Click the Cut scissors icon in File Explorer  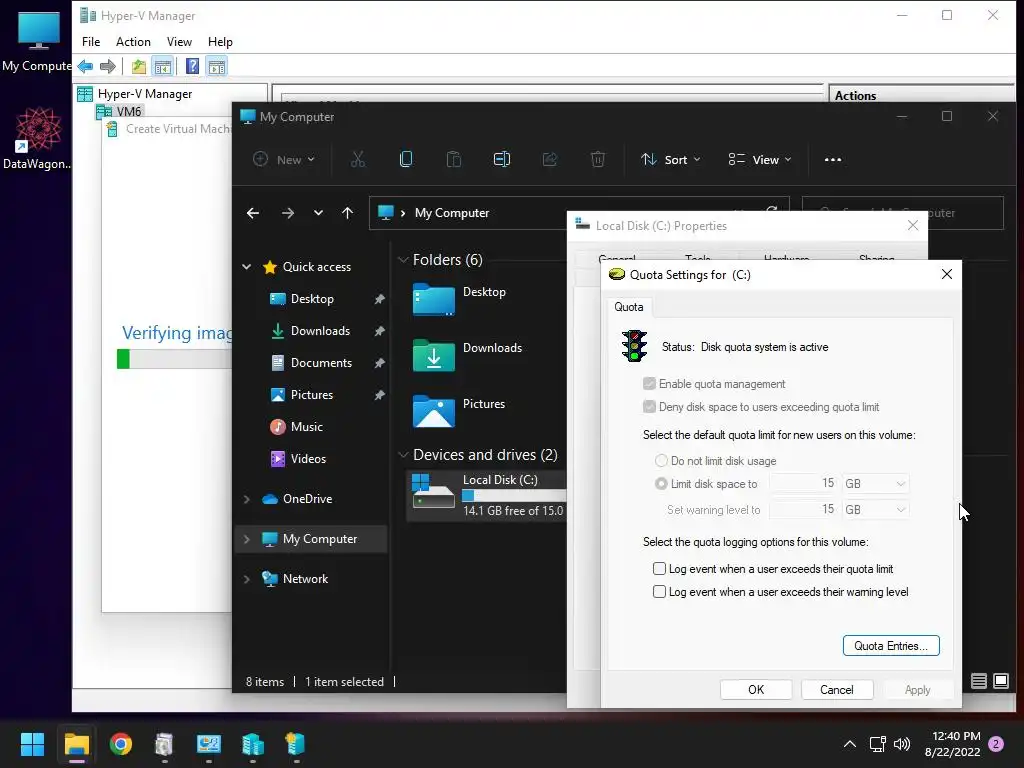[x=358, y=159]
